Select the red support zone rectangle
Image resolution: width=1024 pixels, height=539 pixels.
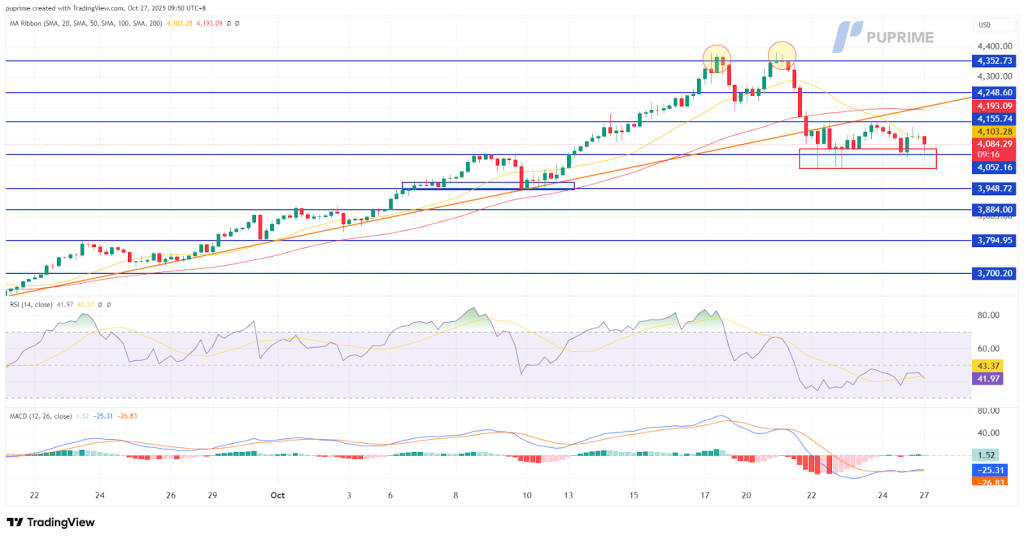(x=867, y=158)
